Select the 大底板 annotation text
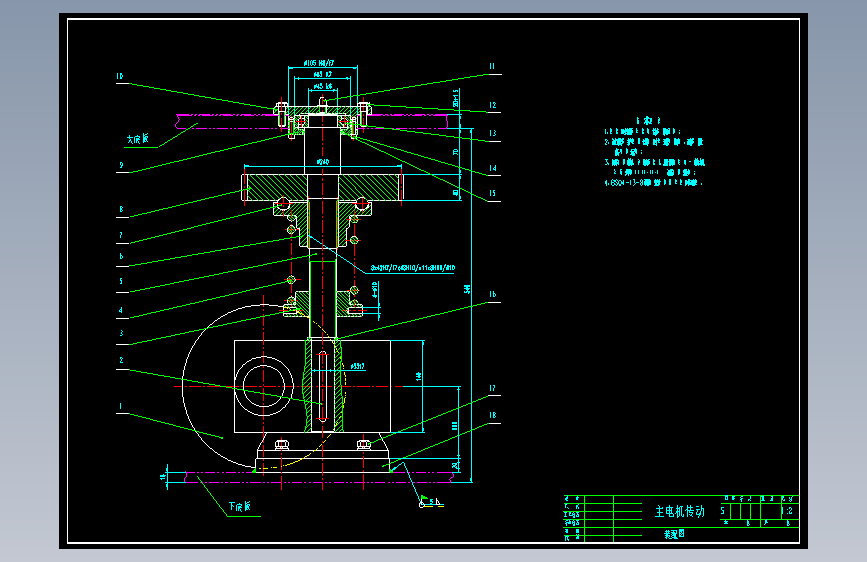This screenshot has width=867, height=562. click(138, 139)
